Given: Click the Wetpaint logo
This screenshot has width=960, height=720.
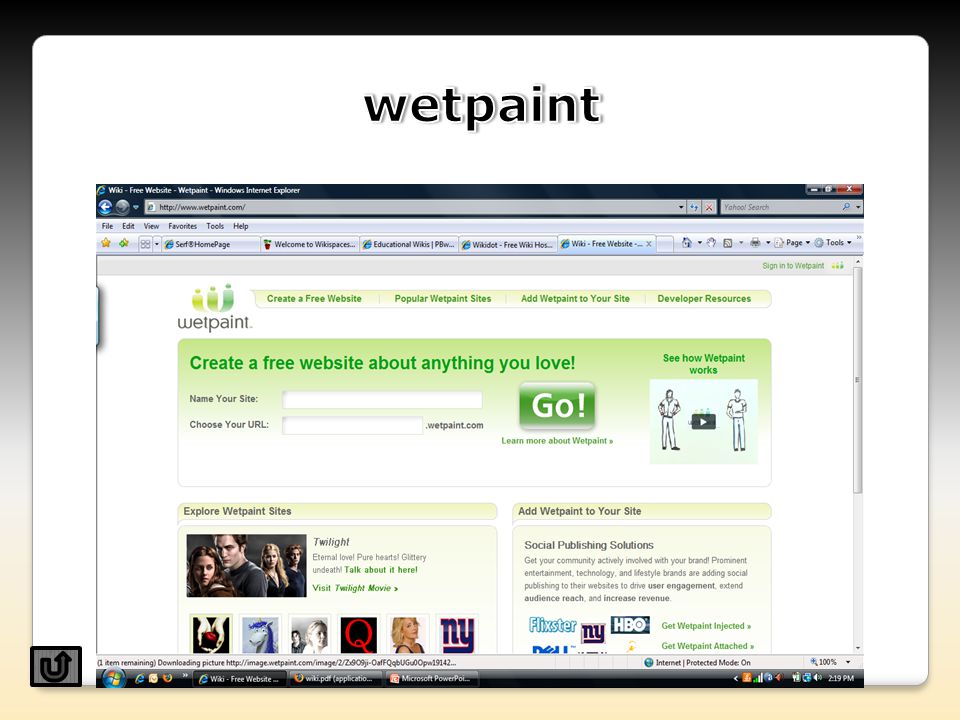Looking at the screenshot, I should (x=214, y=307).
